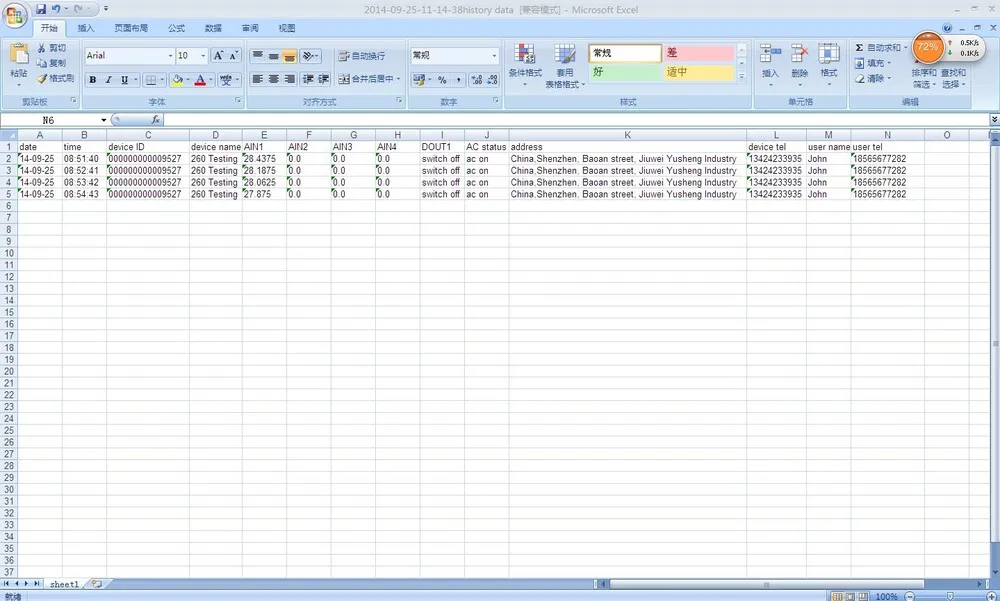Toggle Italic formatting
Image resolution: width=1000 pixels, height=601 pixels.
(108, 80)
